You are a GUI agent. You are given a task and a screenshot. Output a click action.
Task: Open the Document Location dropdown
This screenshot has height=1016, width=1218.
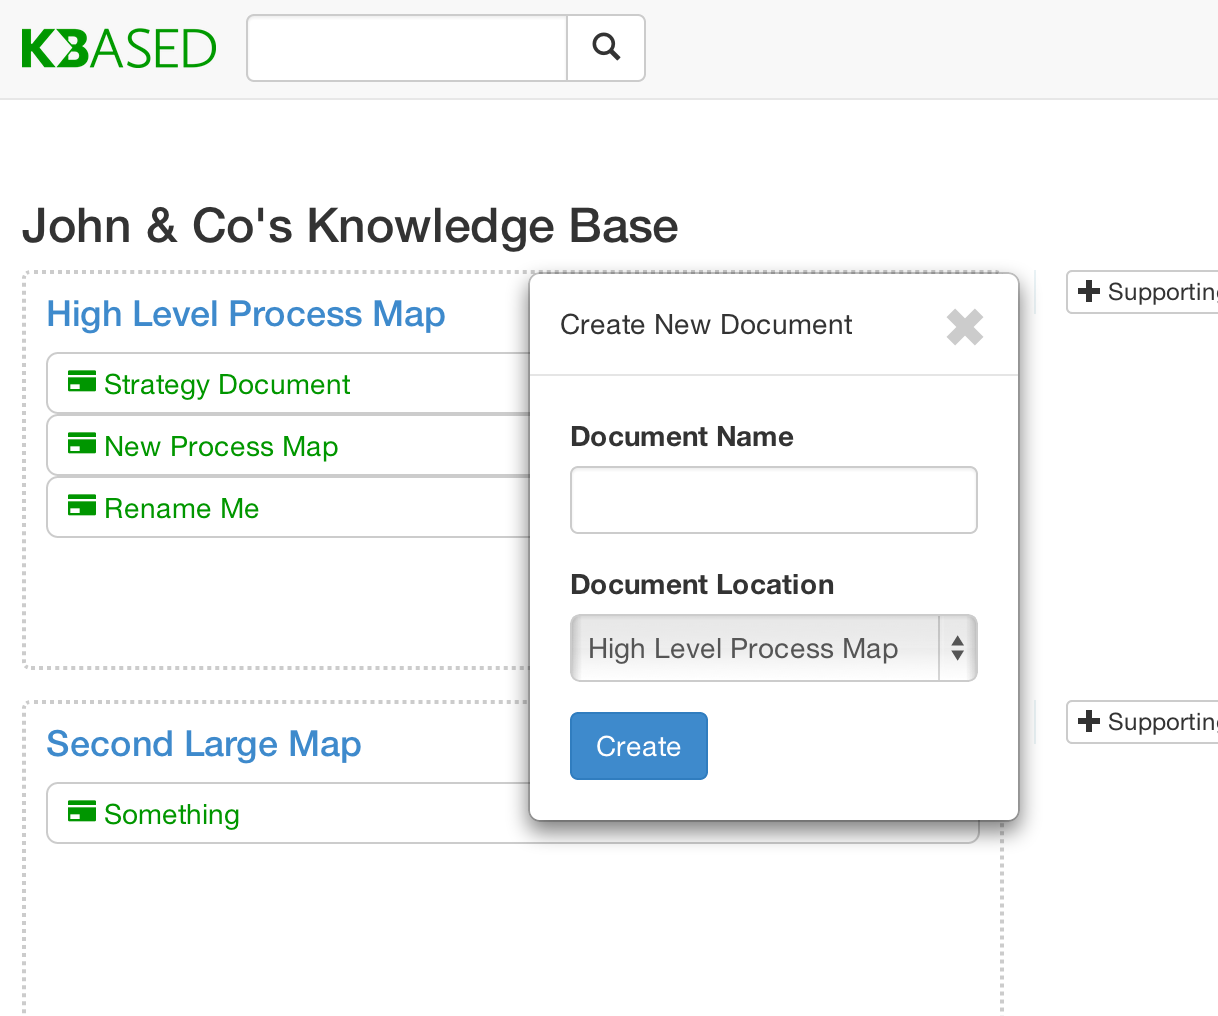755,649
